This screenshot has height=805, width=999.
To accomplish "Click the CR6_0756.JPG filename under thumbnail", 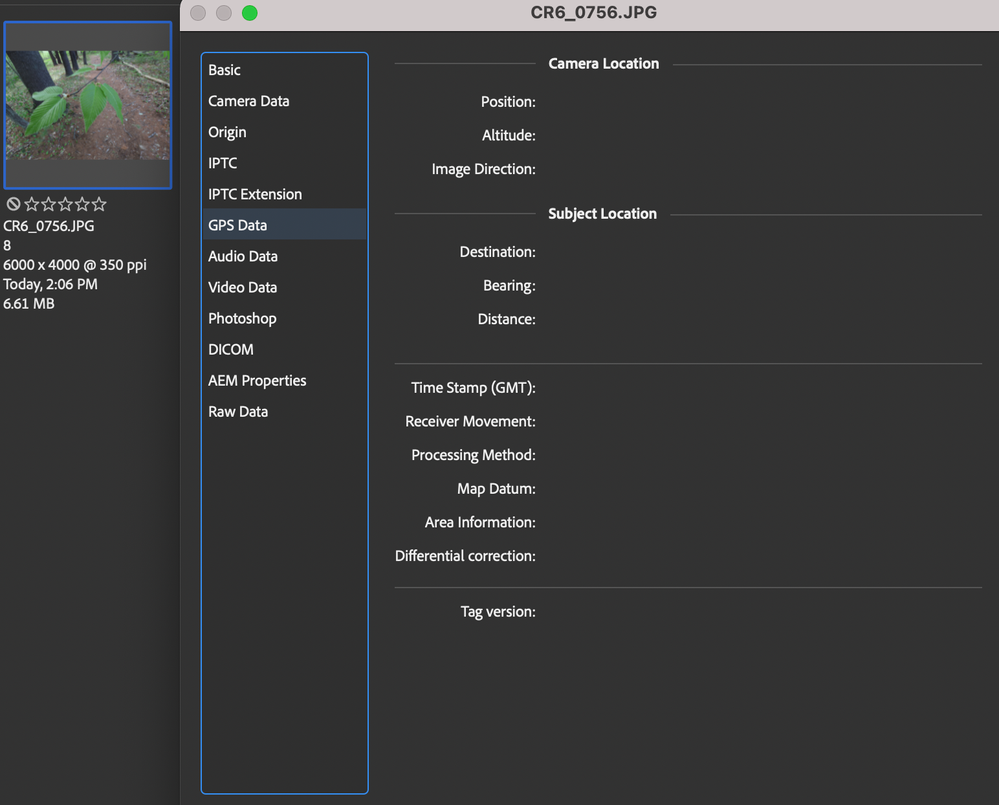I will coord(49,226).
